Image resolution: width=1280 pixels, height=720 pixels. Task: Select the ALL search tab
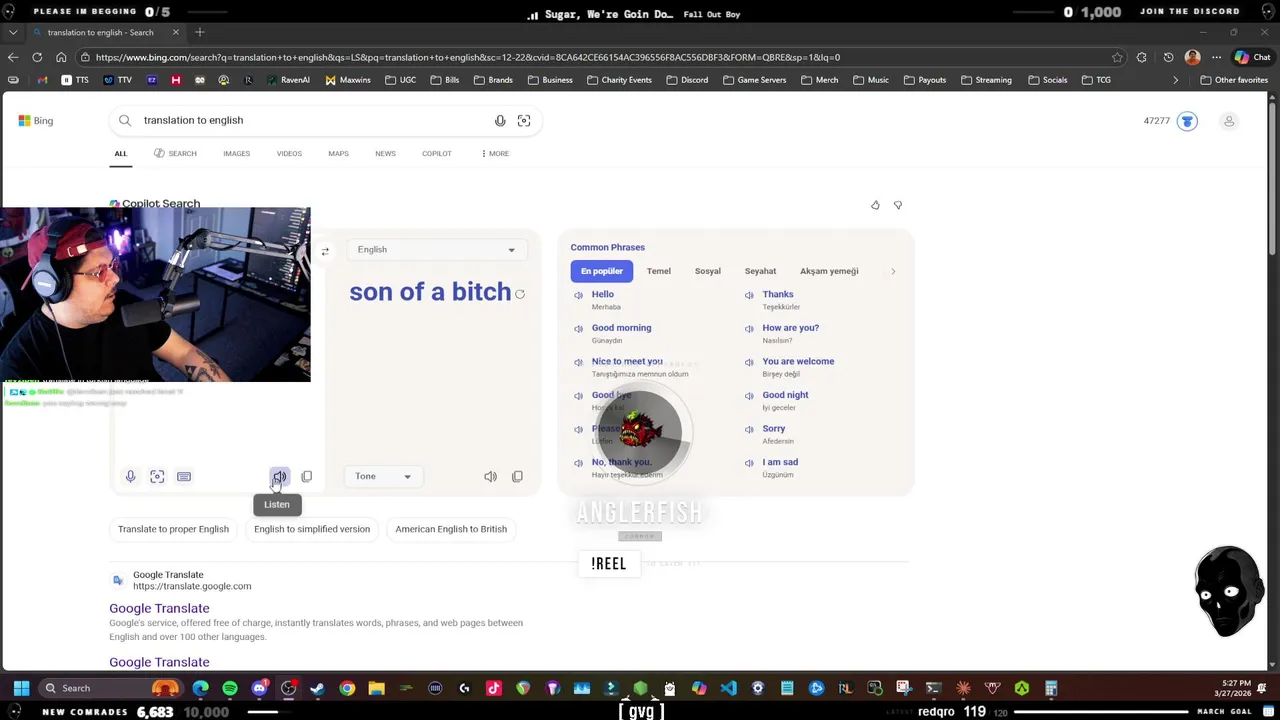tap(120, 153)
